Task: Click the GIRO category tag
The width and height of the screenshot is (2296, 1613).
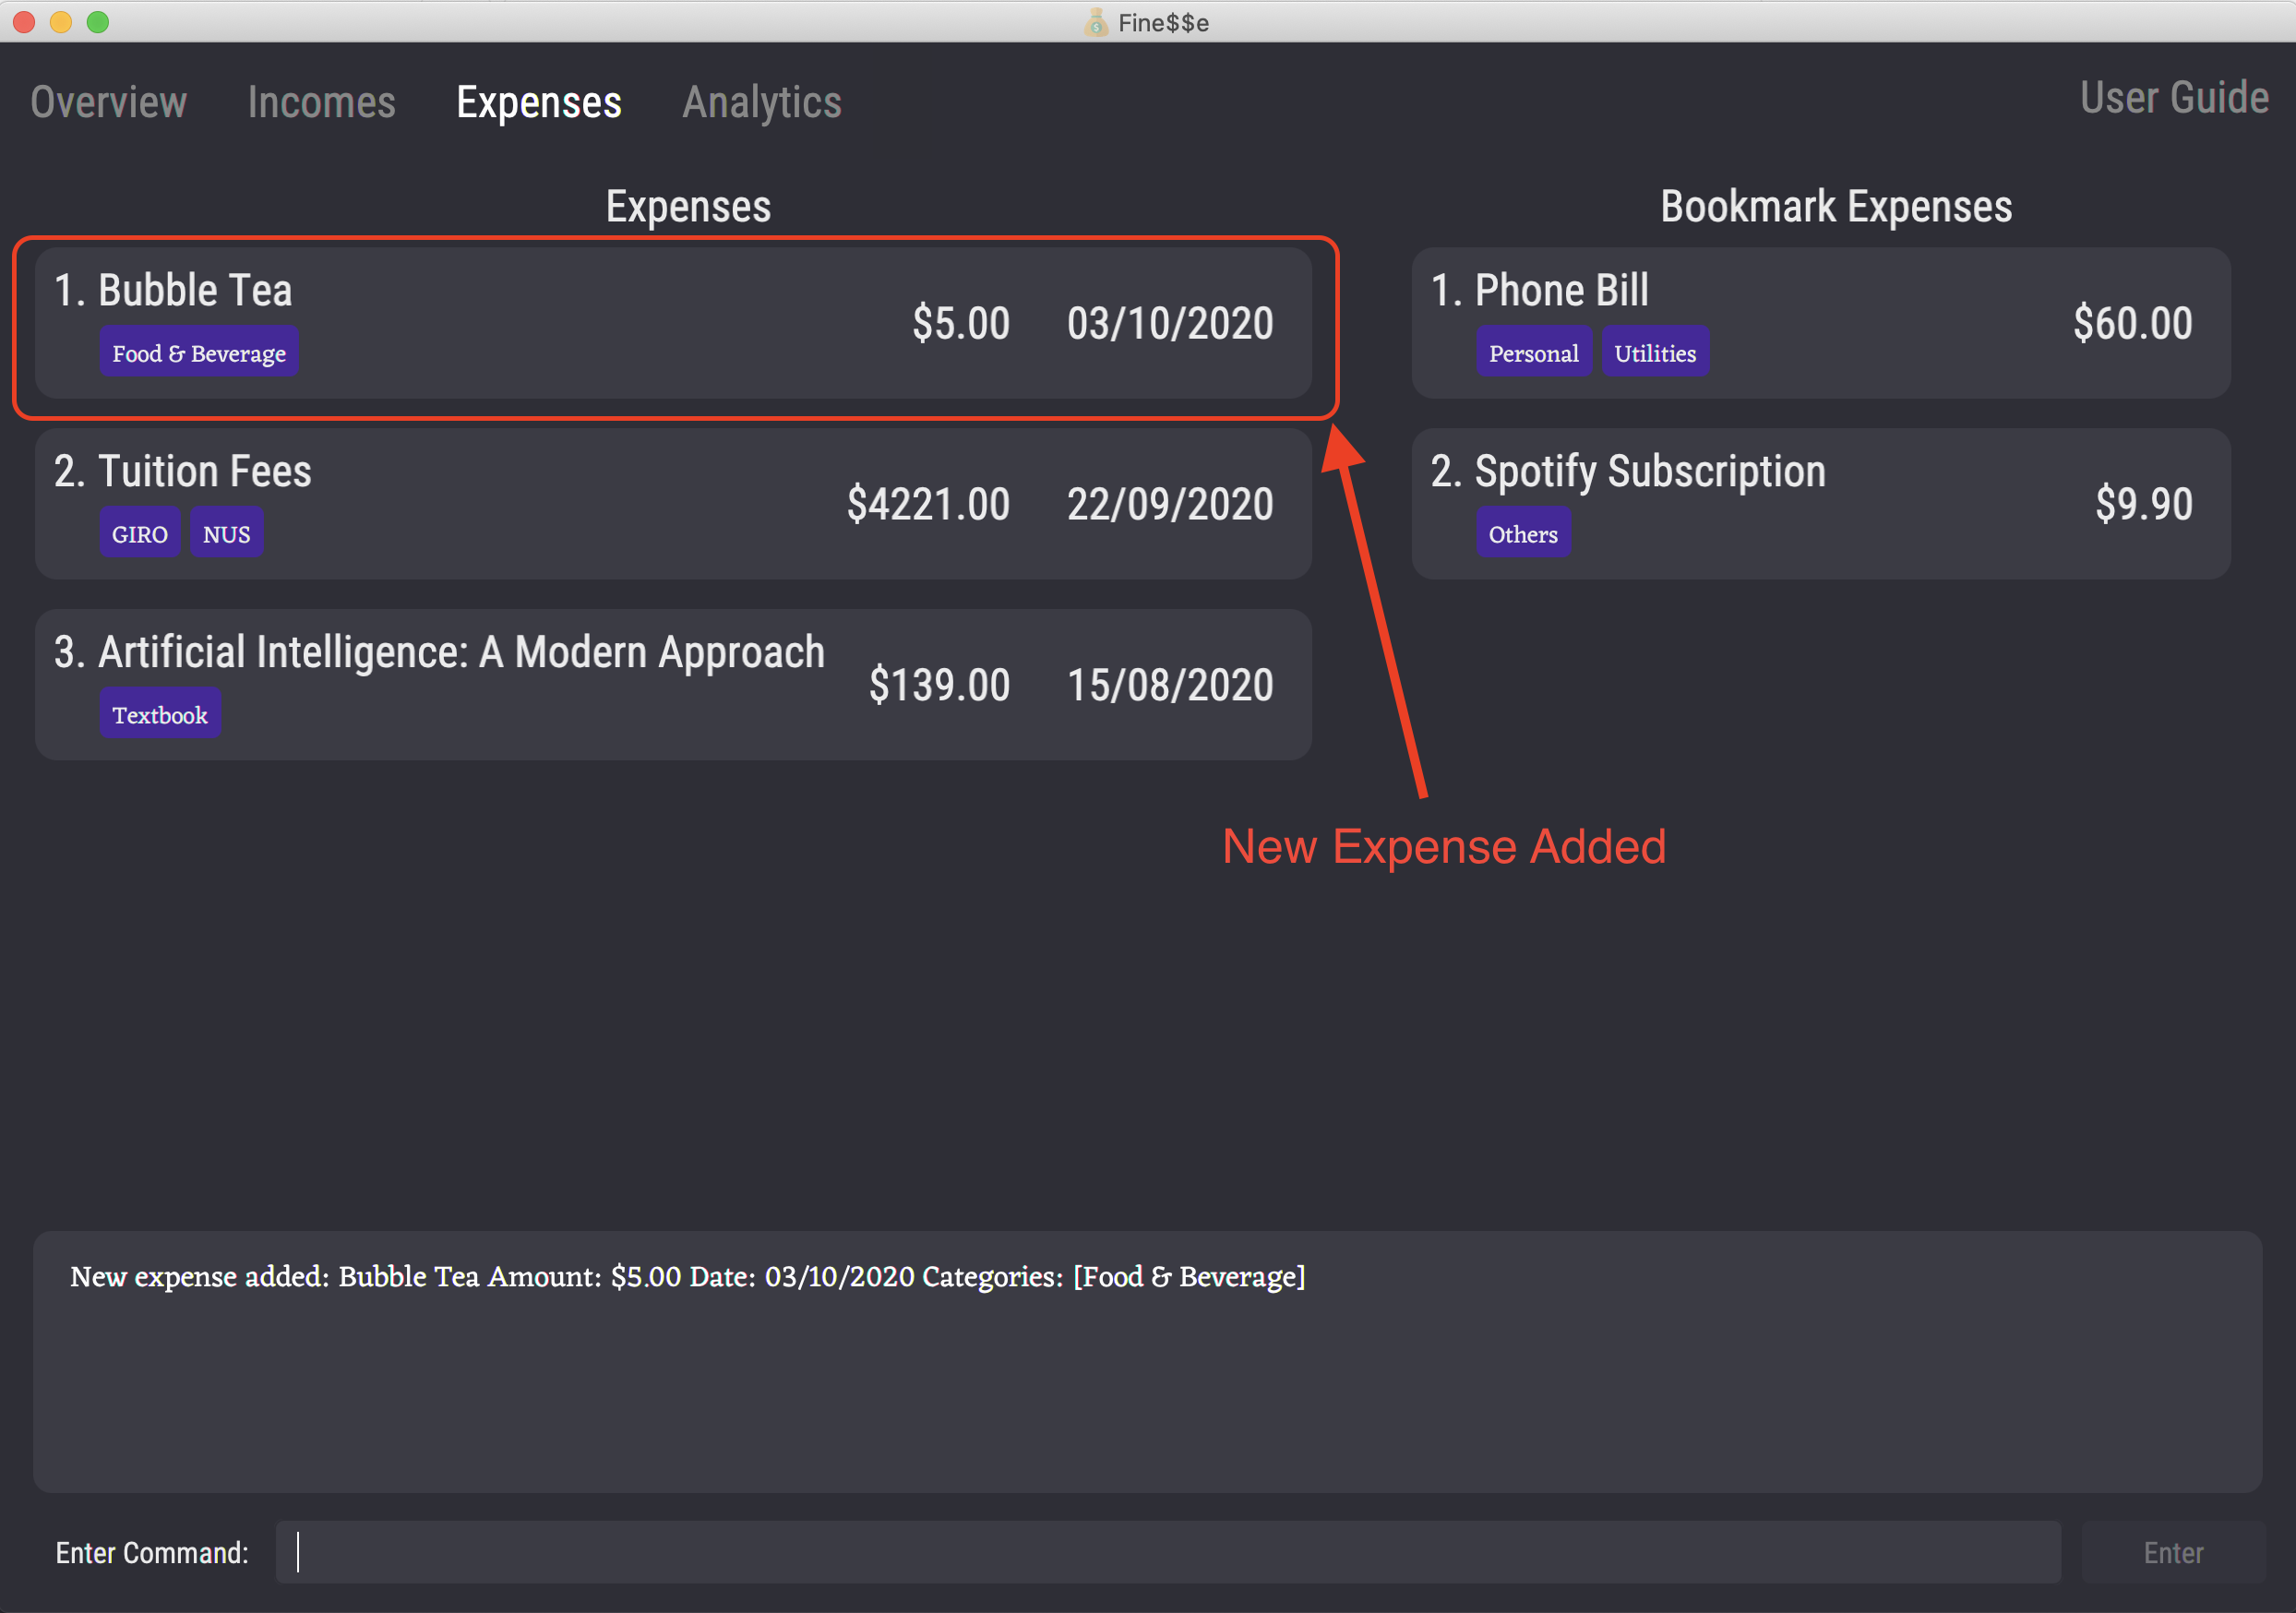Action: pos(140,534)
